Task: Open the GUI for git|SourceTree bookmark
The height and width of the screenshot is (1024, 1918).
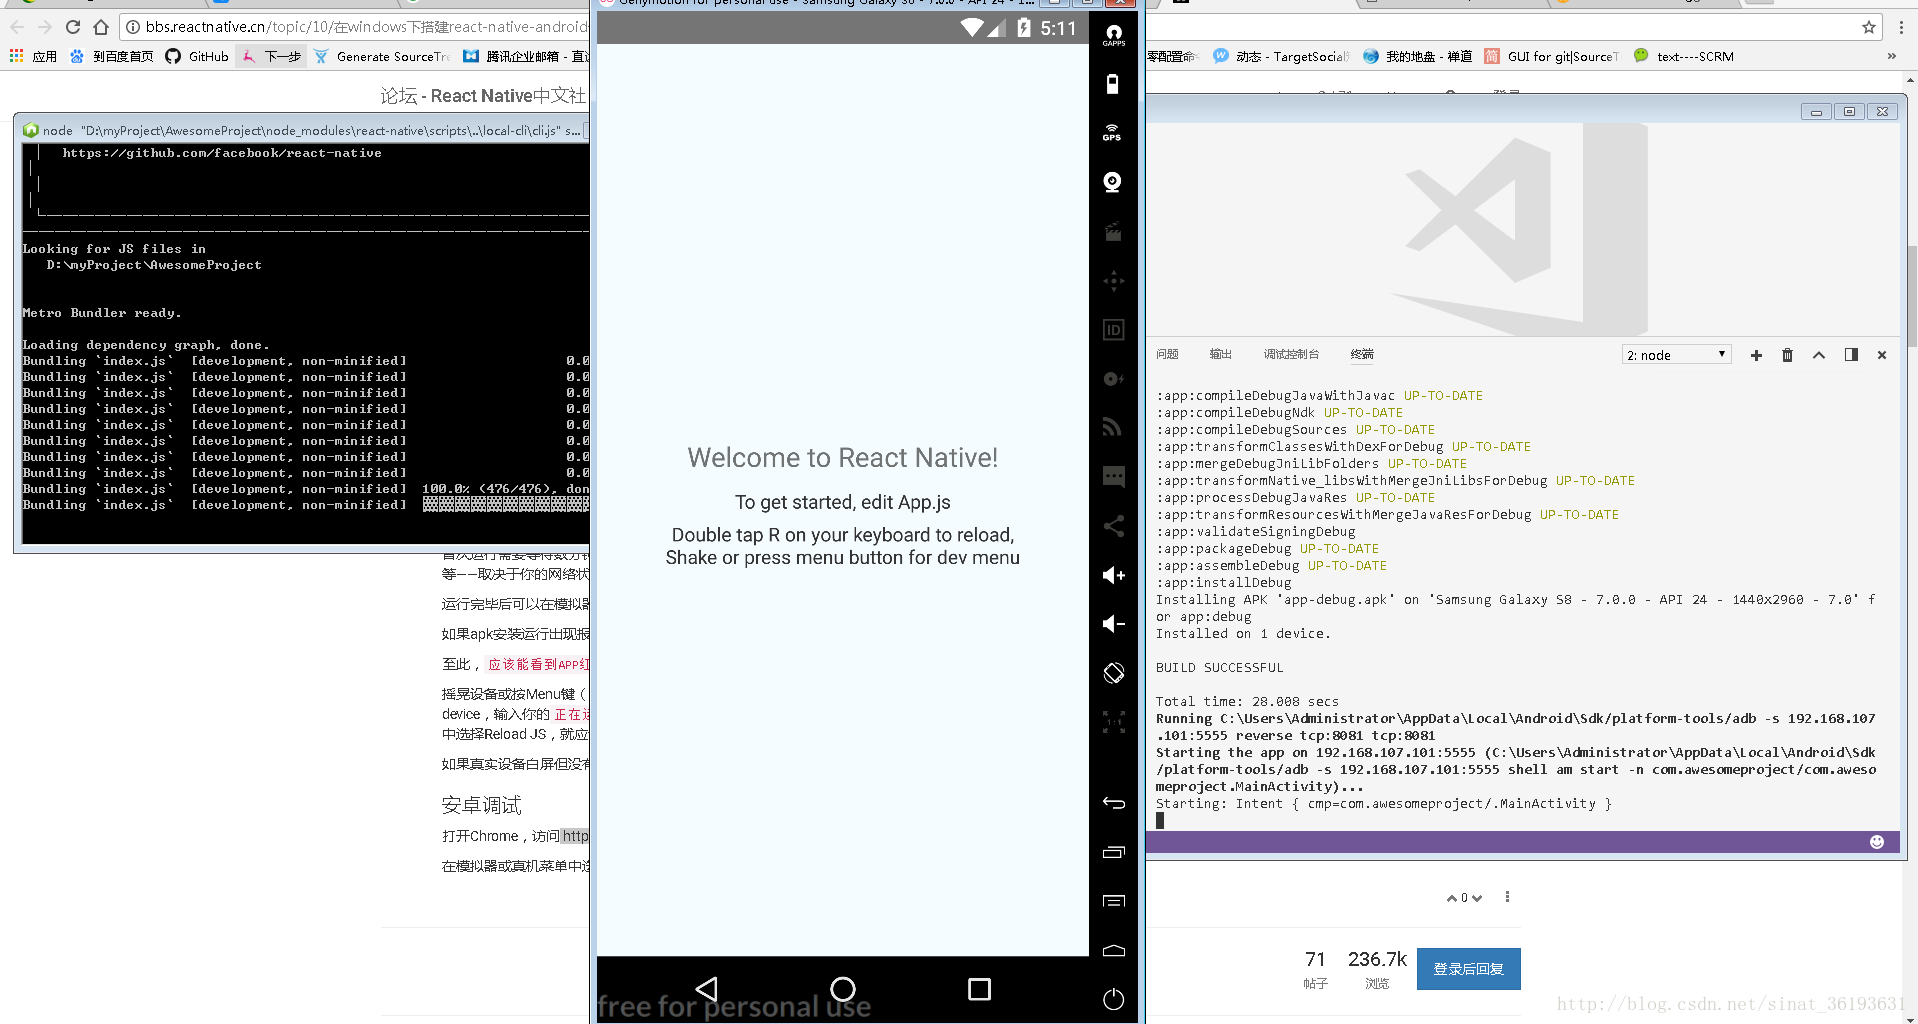Action: click(1552, 56)
